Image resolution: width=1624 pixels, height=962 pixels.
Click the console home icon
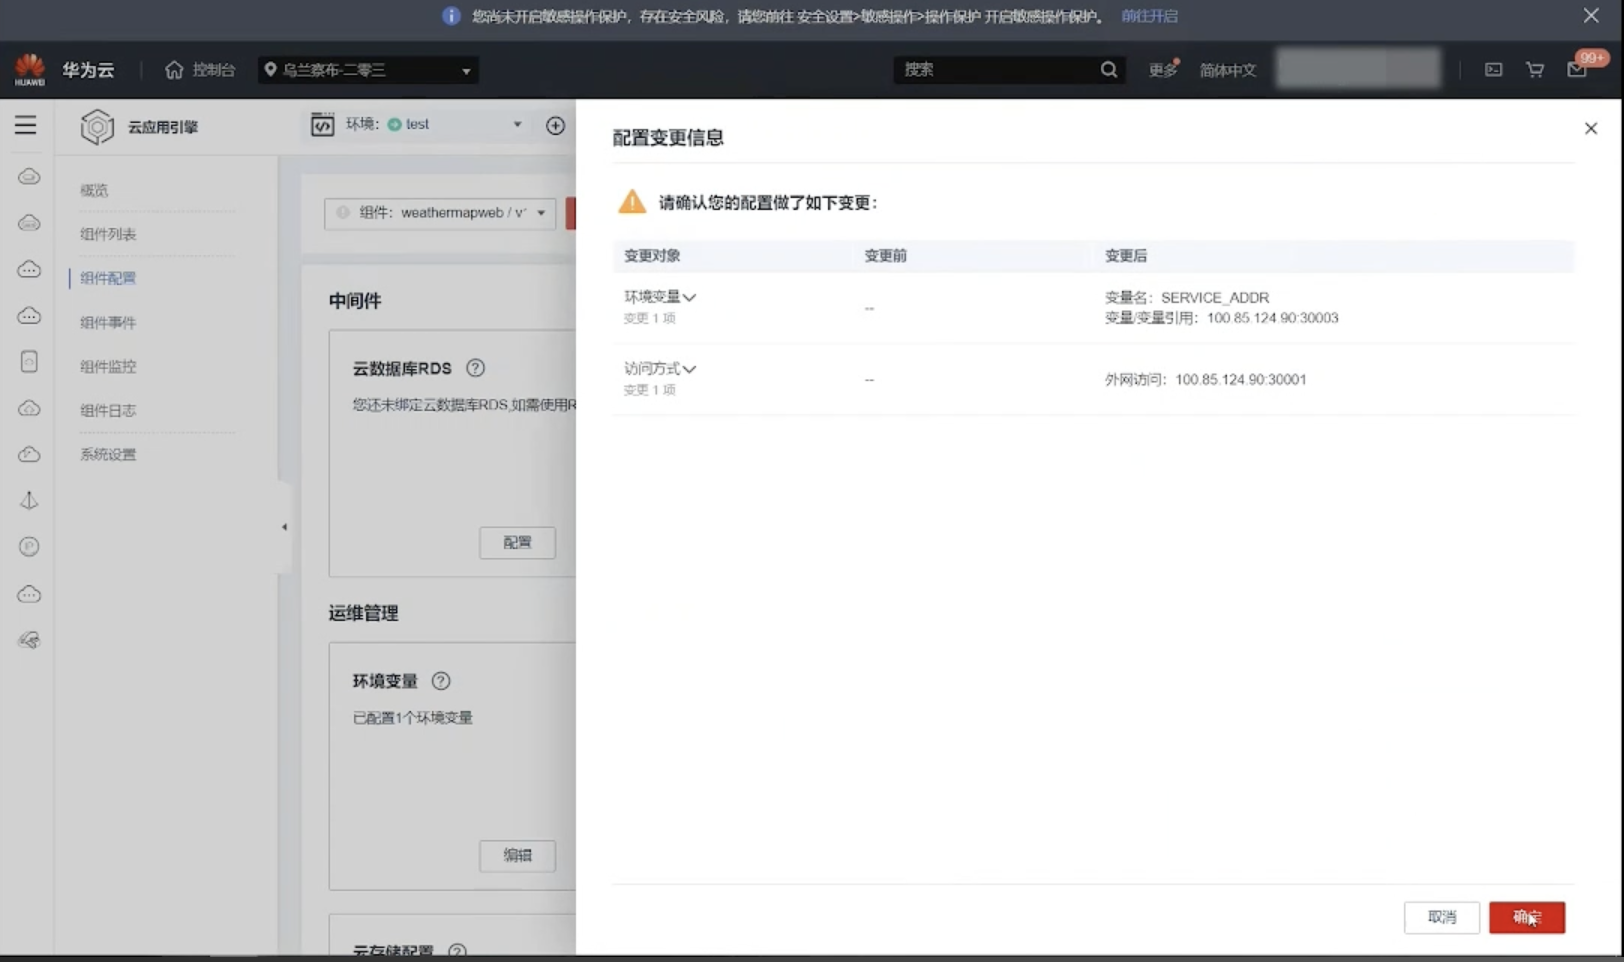pos(174,69)
